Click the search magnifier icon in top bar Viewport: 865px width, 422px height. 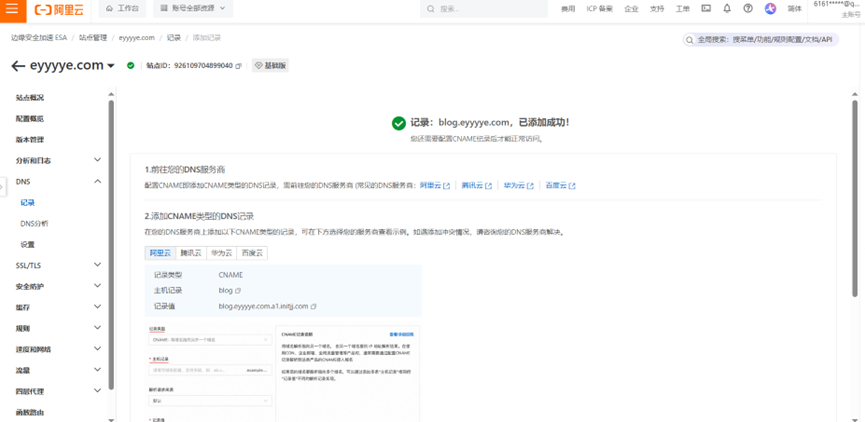click(431, 9)
